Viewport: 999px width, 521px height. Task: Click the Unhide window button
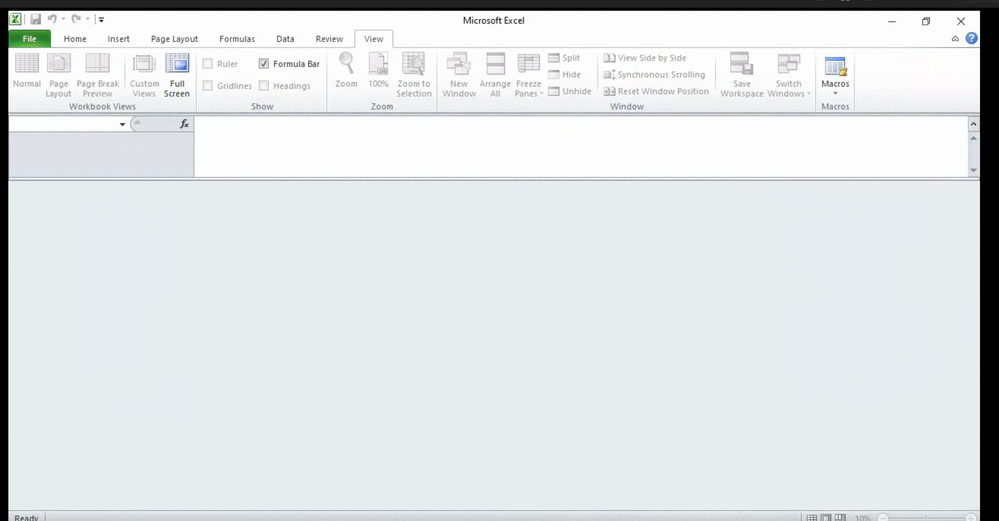(570, 91)
